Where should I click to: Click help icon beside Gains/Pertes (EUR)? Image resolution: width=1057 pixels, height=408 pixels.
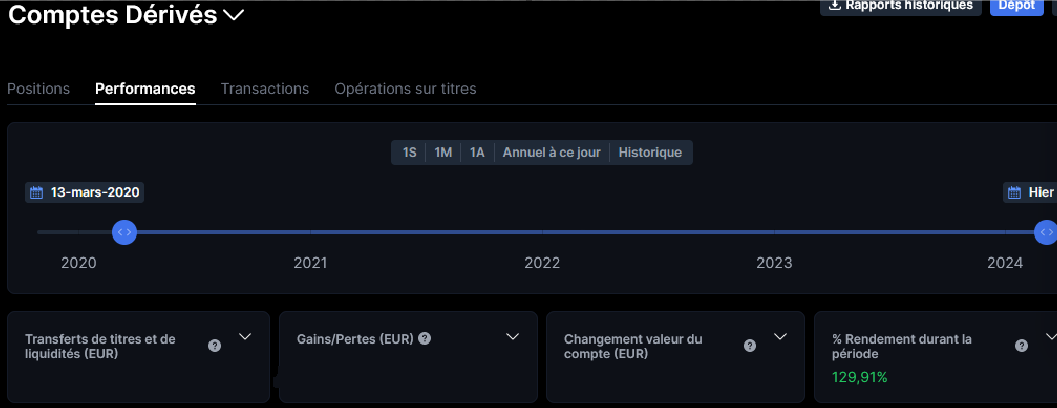coord(425,339)
